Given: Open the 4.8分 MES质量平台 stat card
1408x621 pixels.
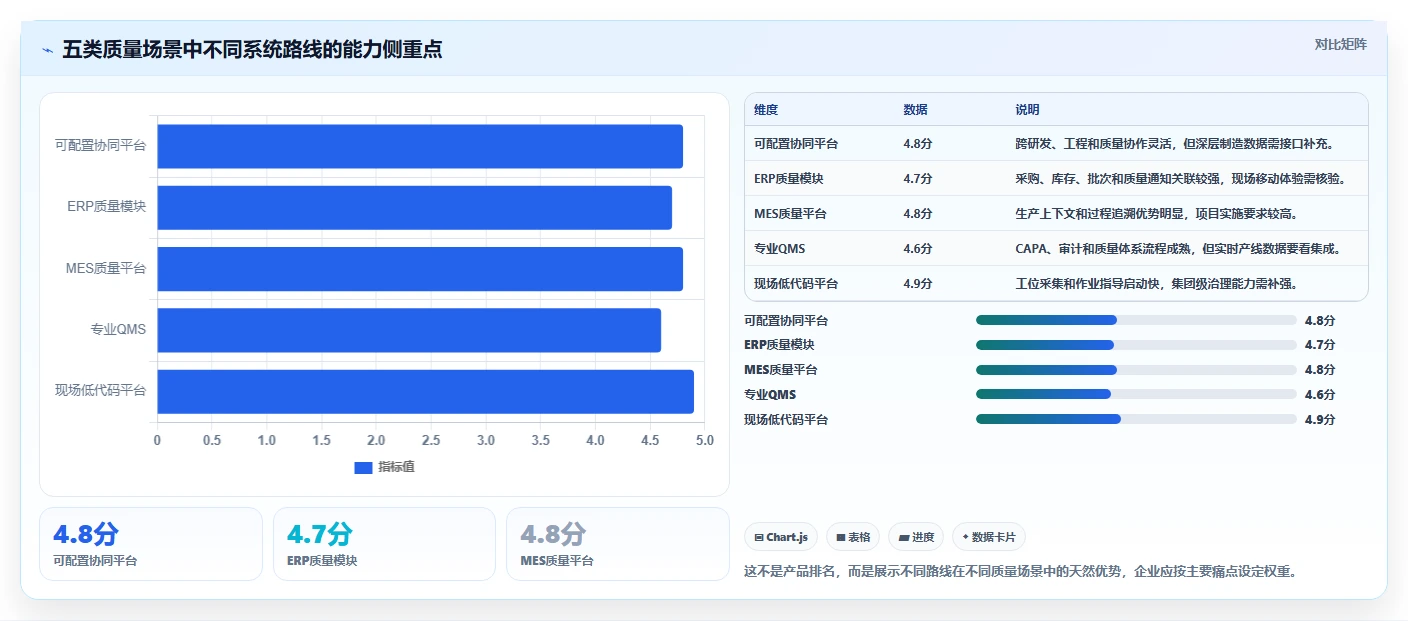Looking at the screenshot, I should pos(618,544).
